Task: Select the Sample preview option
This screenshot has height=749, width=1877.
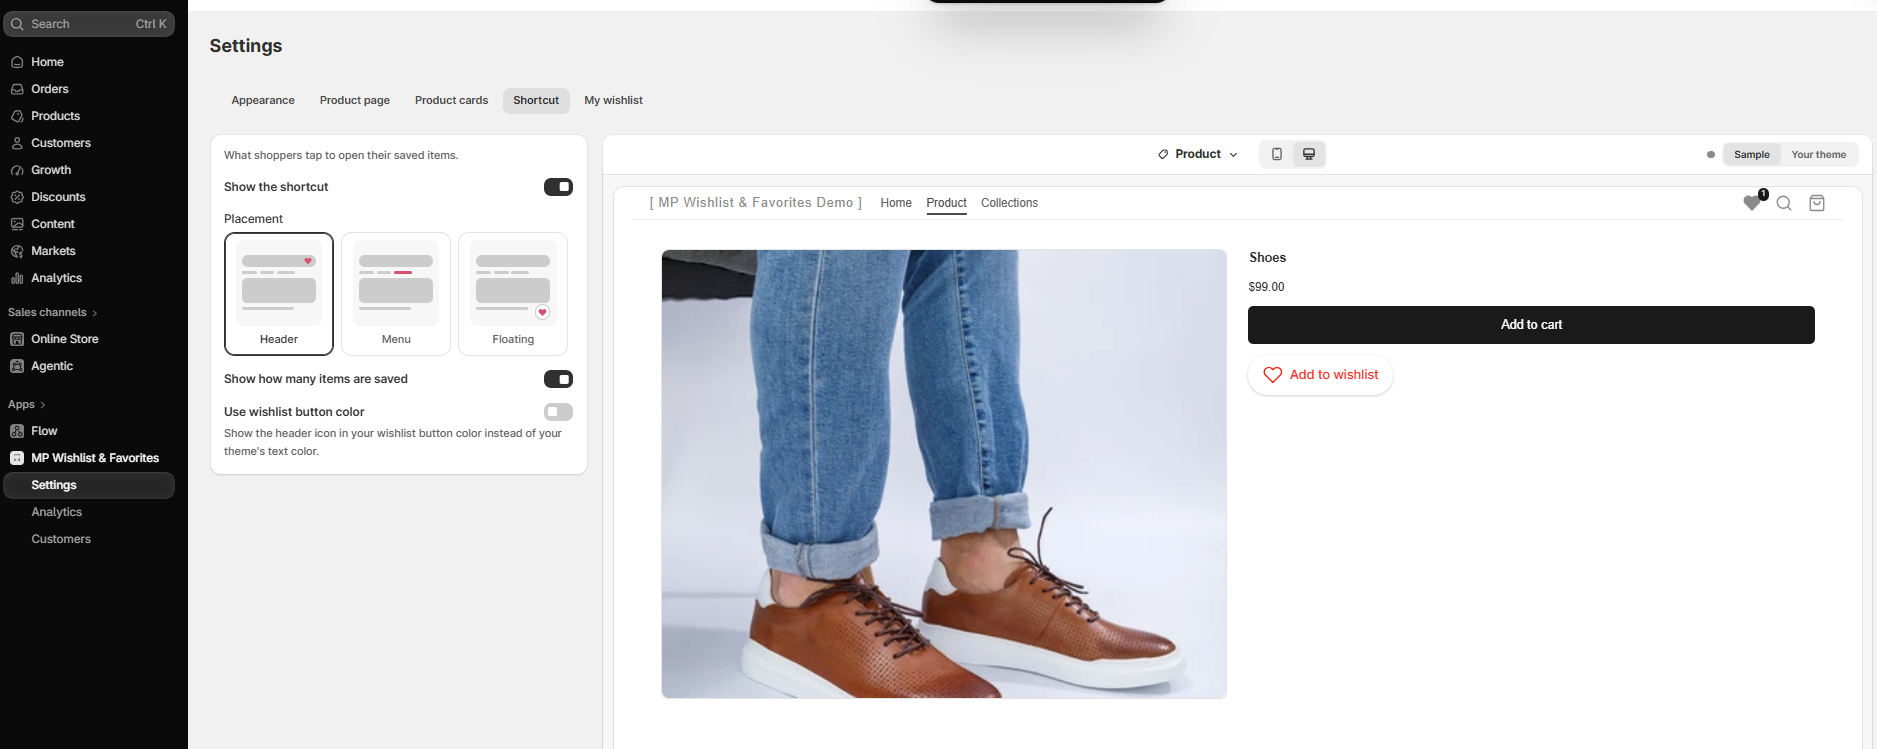Action: [x=1752, y=154]
